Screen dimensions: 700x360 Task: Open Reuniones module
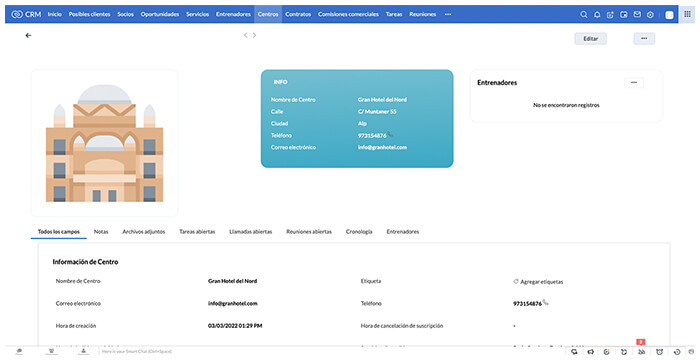(422, 14)
